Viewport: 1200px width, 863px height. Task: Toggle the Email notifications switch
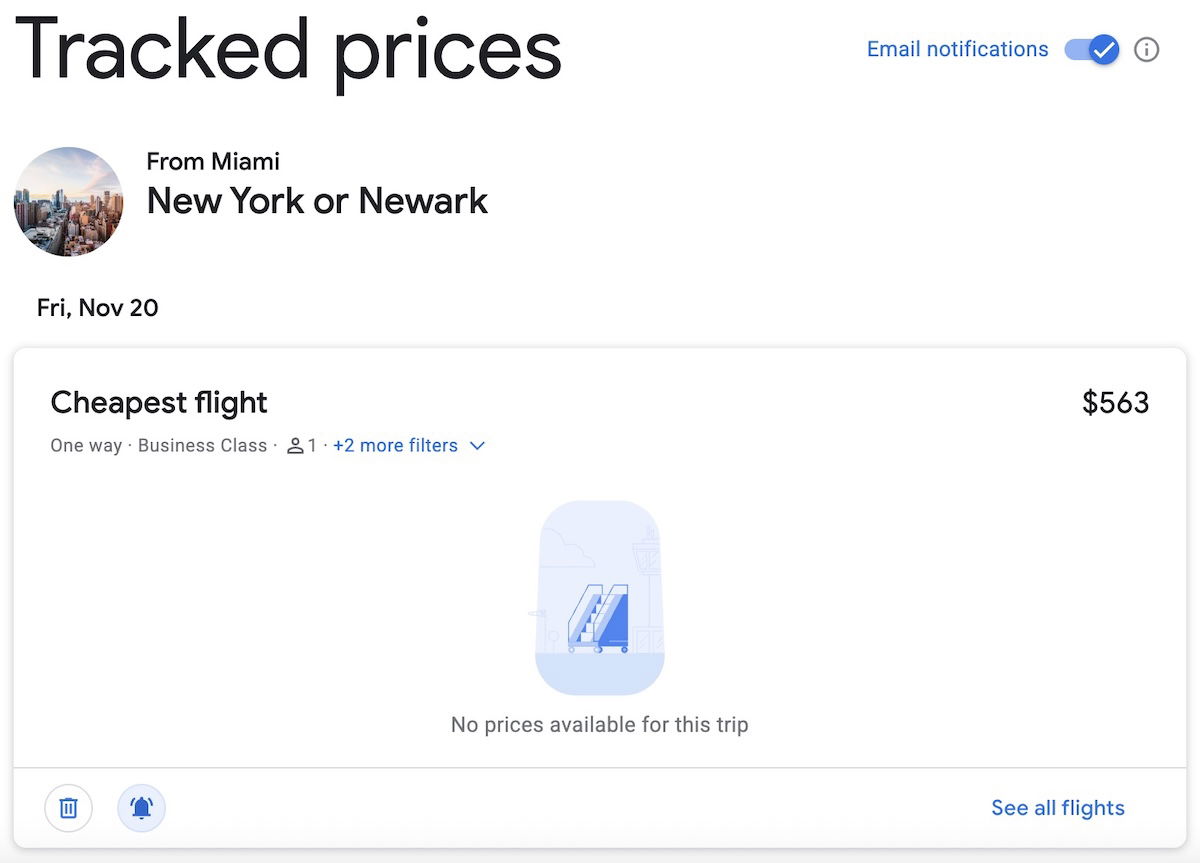1091,49
